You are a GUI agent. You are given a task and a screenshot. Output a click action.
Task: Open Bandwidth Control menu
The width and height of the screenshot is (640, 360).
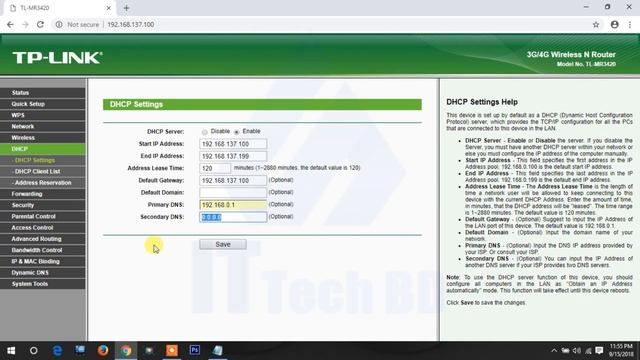coord(43,250)
